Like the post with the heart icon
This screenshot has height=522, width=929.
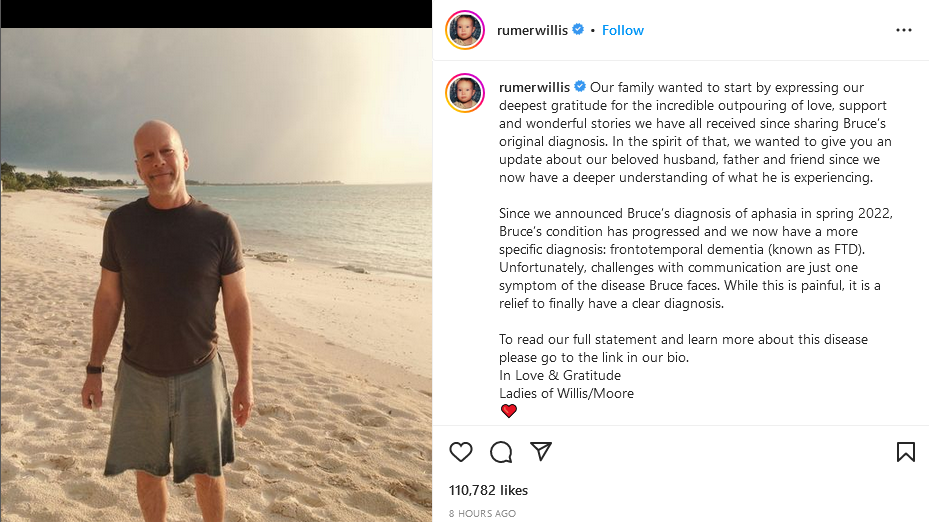click(461, 452)
